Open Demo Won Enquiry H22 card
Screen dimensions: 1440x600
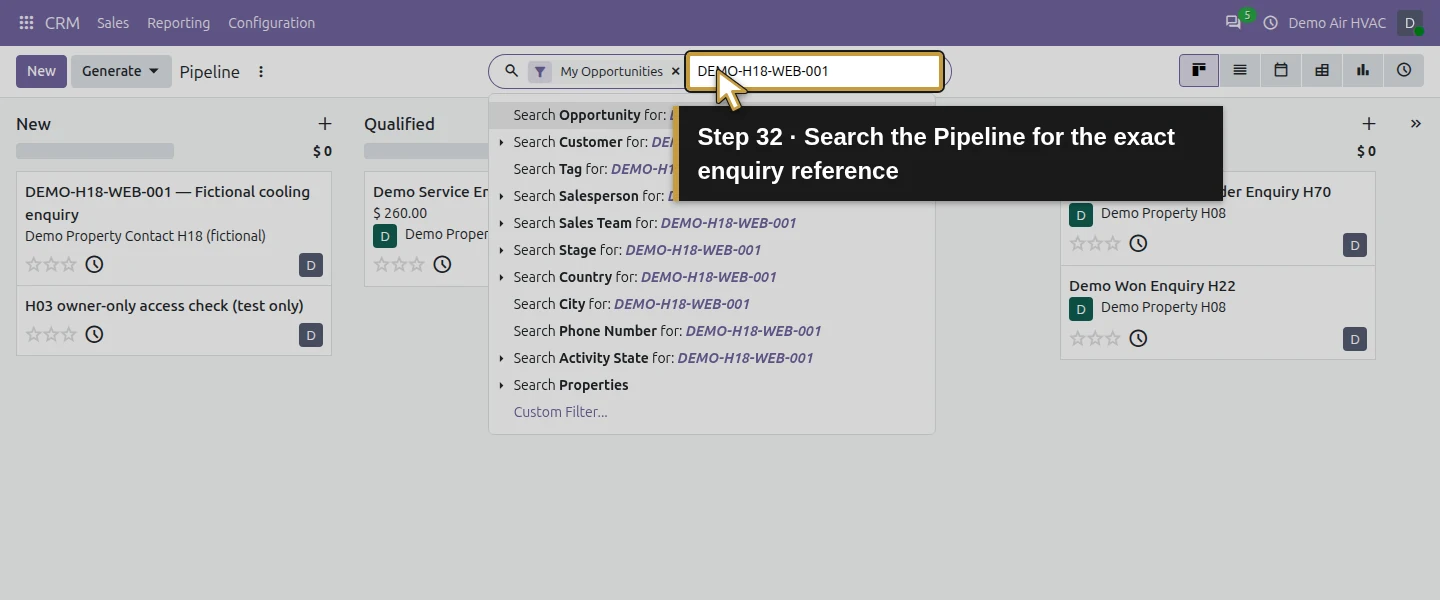[1218, 313]
